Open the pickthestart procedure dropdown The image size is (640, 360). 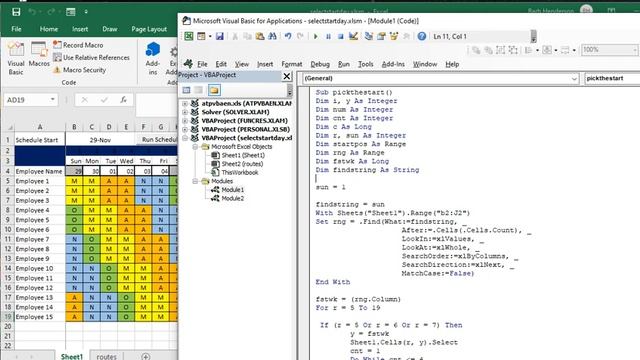click(612, 78)
